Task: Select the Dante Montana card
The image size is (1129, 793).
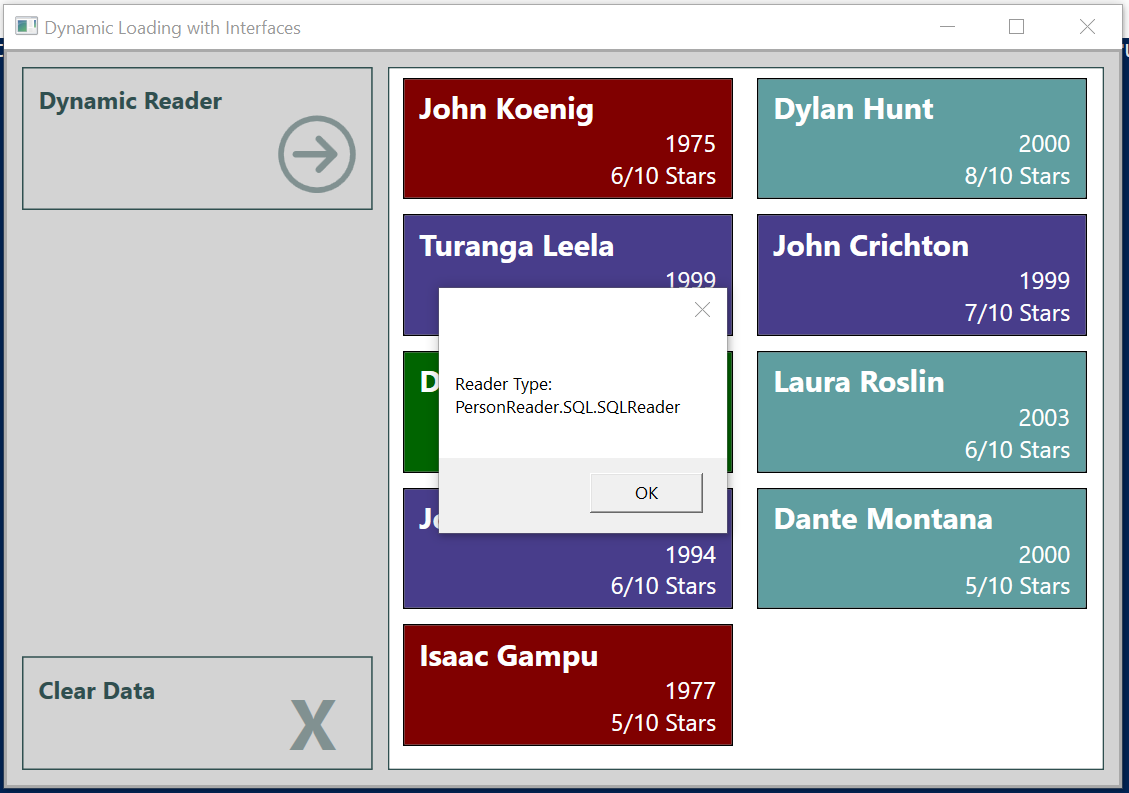Action: (921, 548)
